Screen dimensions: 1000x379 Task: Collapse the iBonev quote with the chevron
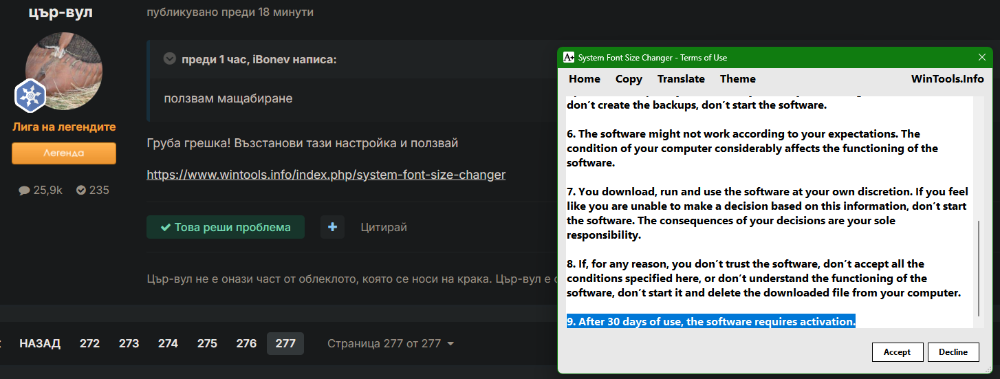pyautogui.click(x=170, y=59)
